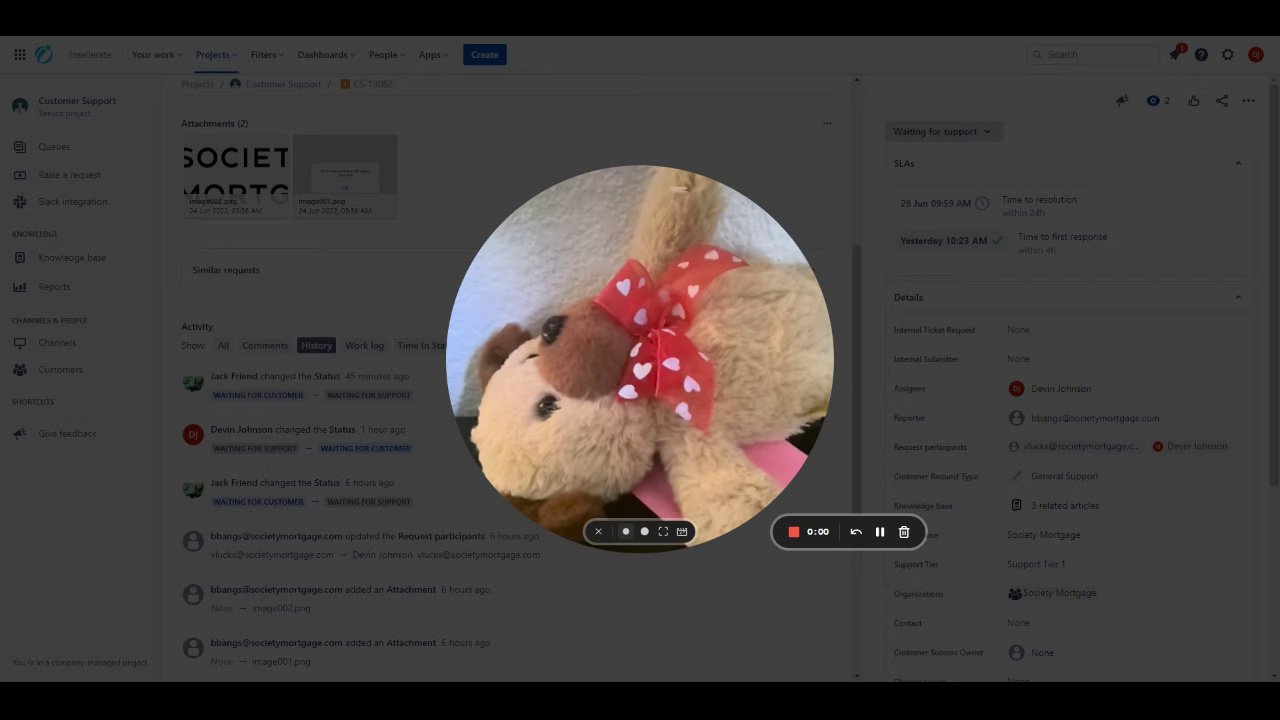Open the settings gear icon

pyautogui.click(x=1228, y=55)
